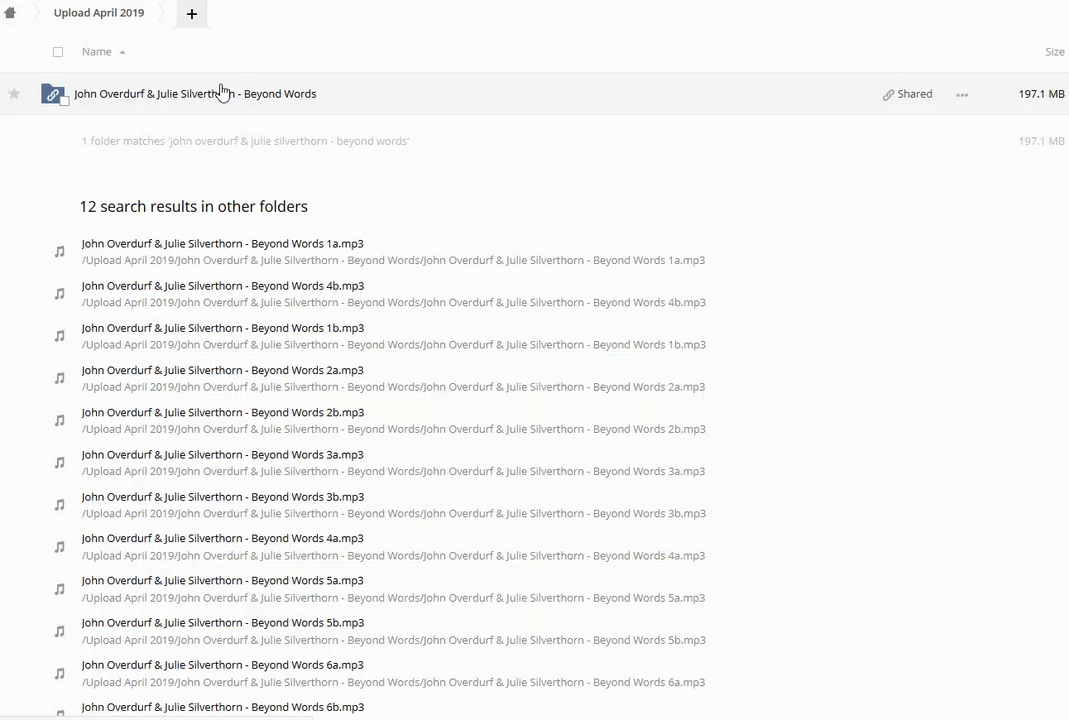Open the Beyond Words folder
The image size is (1069, 720).
pyautogui.click(x=195, y=94)
